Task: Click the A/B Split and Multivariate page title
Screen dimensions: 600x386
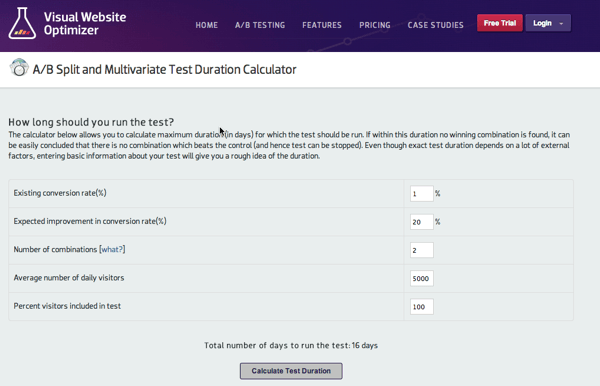Action: [165, 70]
